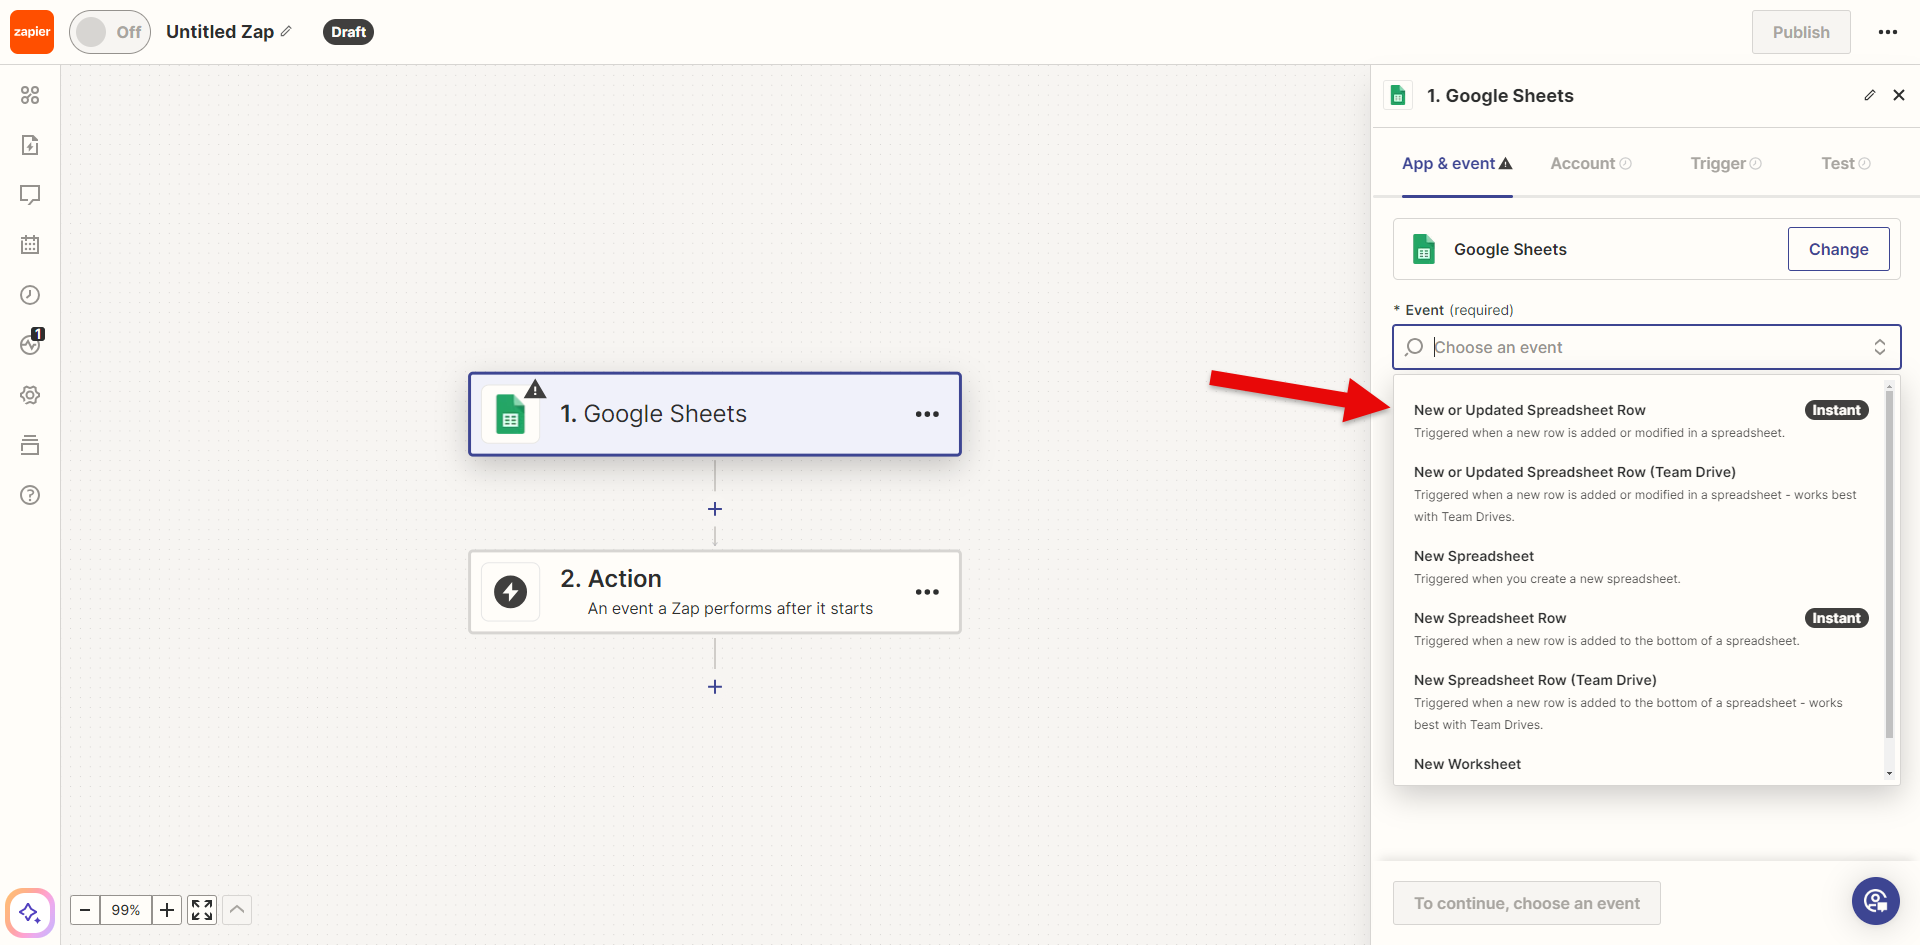Add a step after the Action
The width and height of the screenshot is (1920, 945).
click(x=715, y=687)
